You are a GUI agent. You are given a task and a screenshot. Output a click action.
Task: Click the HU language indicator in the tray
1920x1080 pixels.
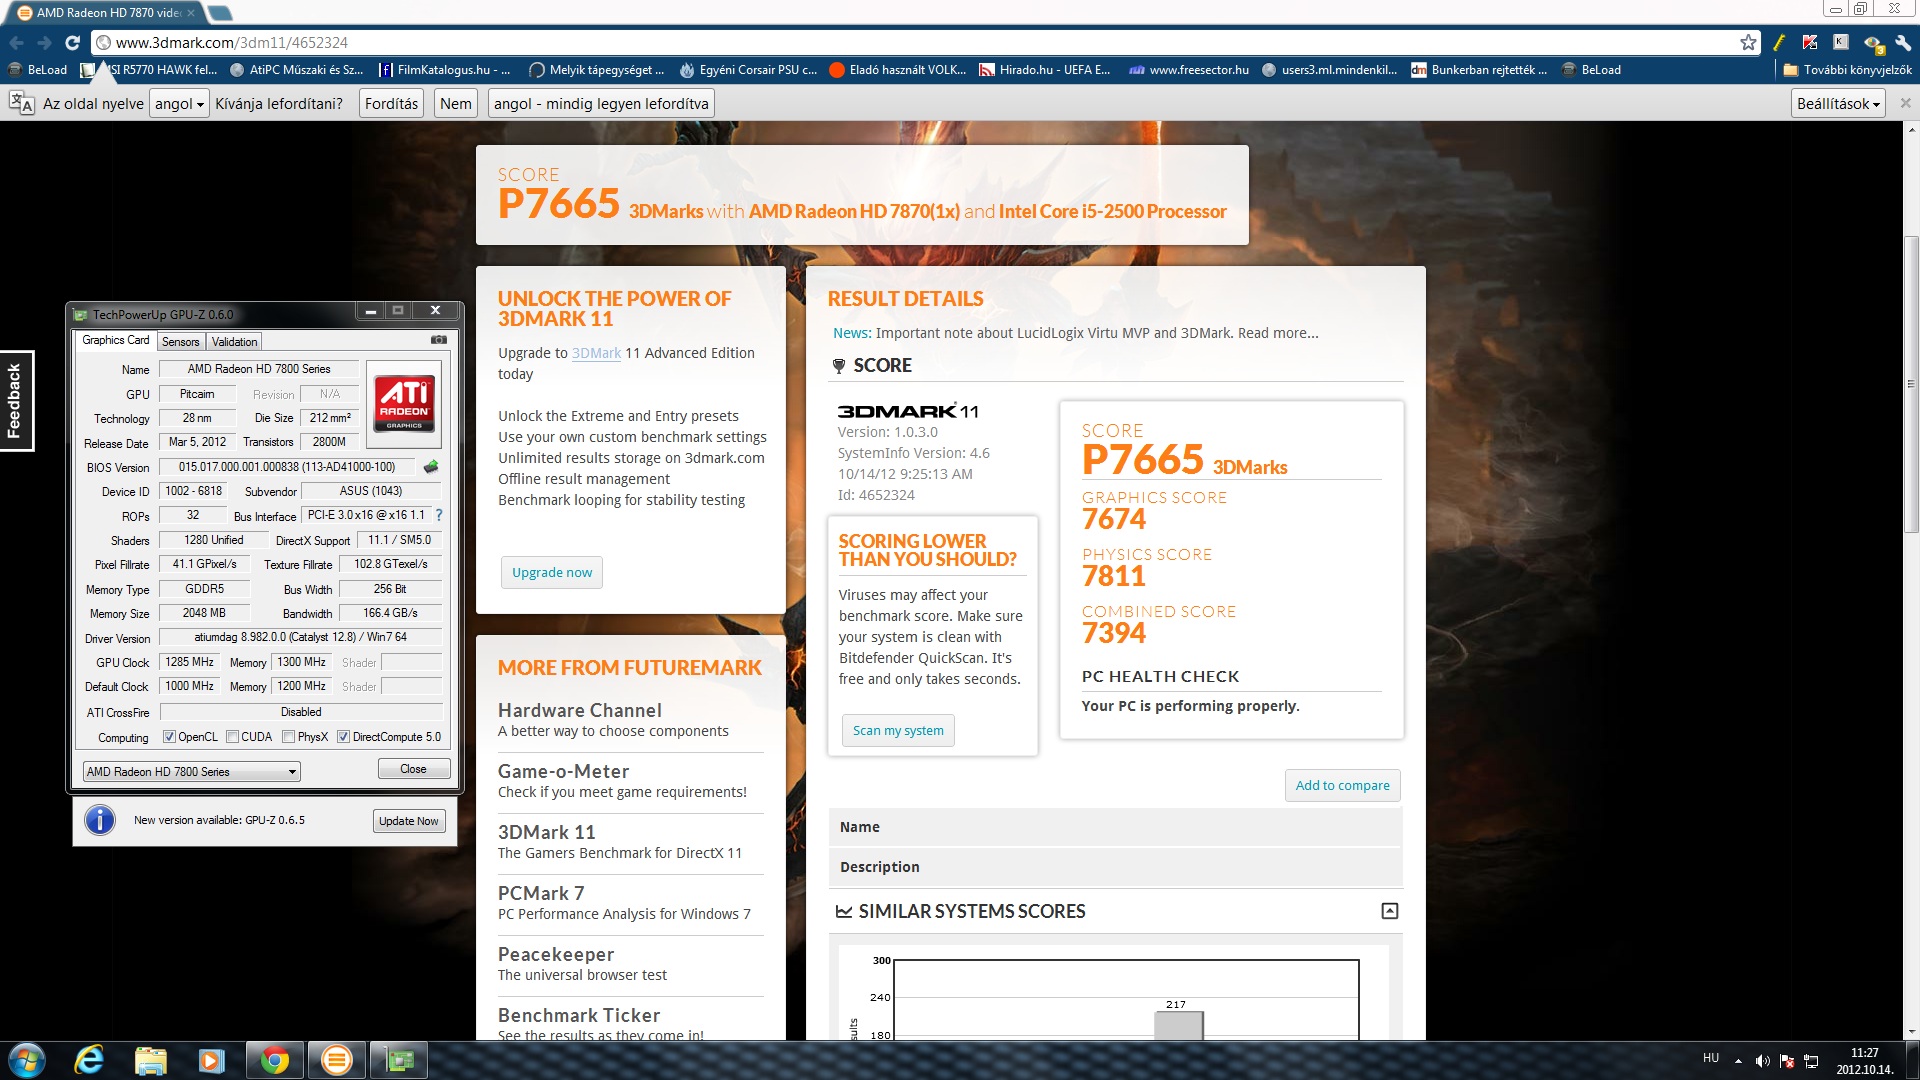coord(1711,1058)
